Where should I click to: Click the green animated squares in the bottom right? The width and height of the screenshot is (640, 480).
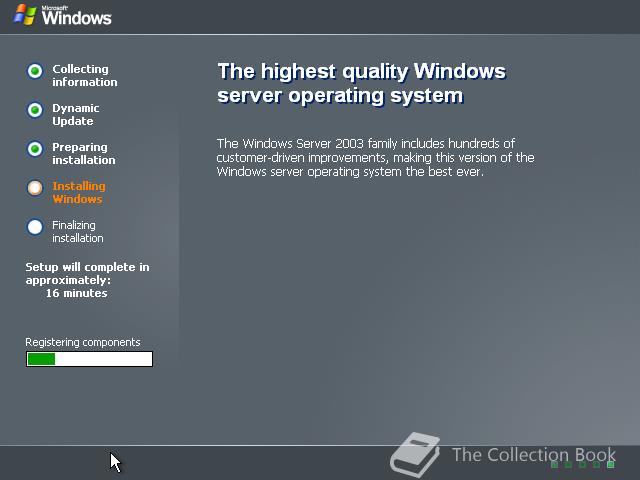pos(582,464)
